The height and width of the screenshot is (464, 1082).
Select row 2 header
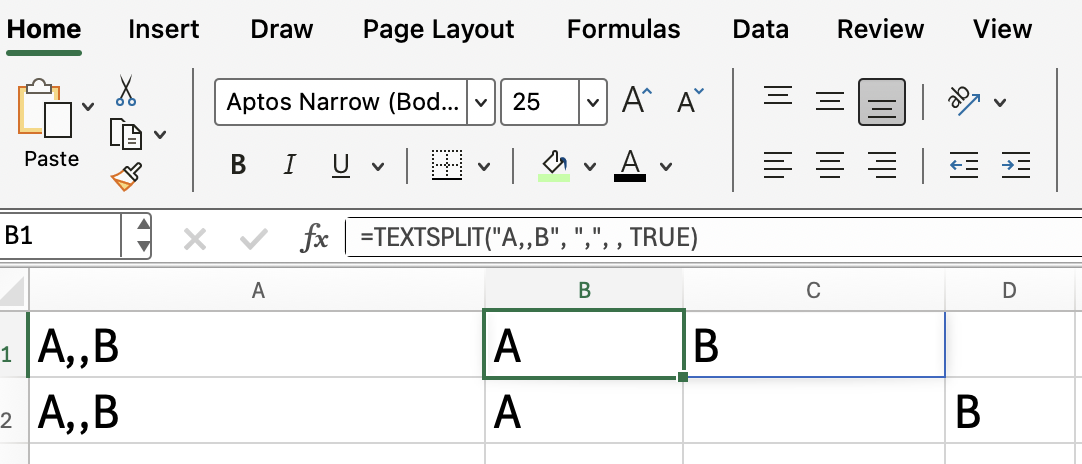pos(14,411)
